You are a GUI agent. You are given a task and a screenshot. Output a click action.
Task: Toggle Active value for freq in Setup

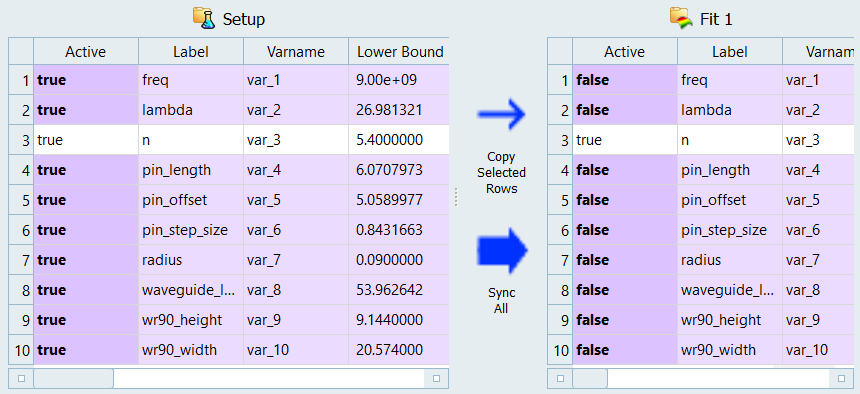point(86,80)
